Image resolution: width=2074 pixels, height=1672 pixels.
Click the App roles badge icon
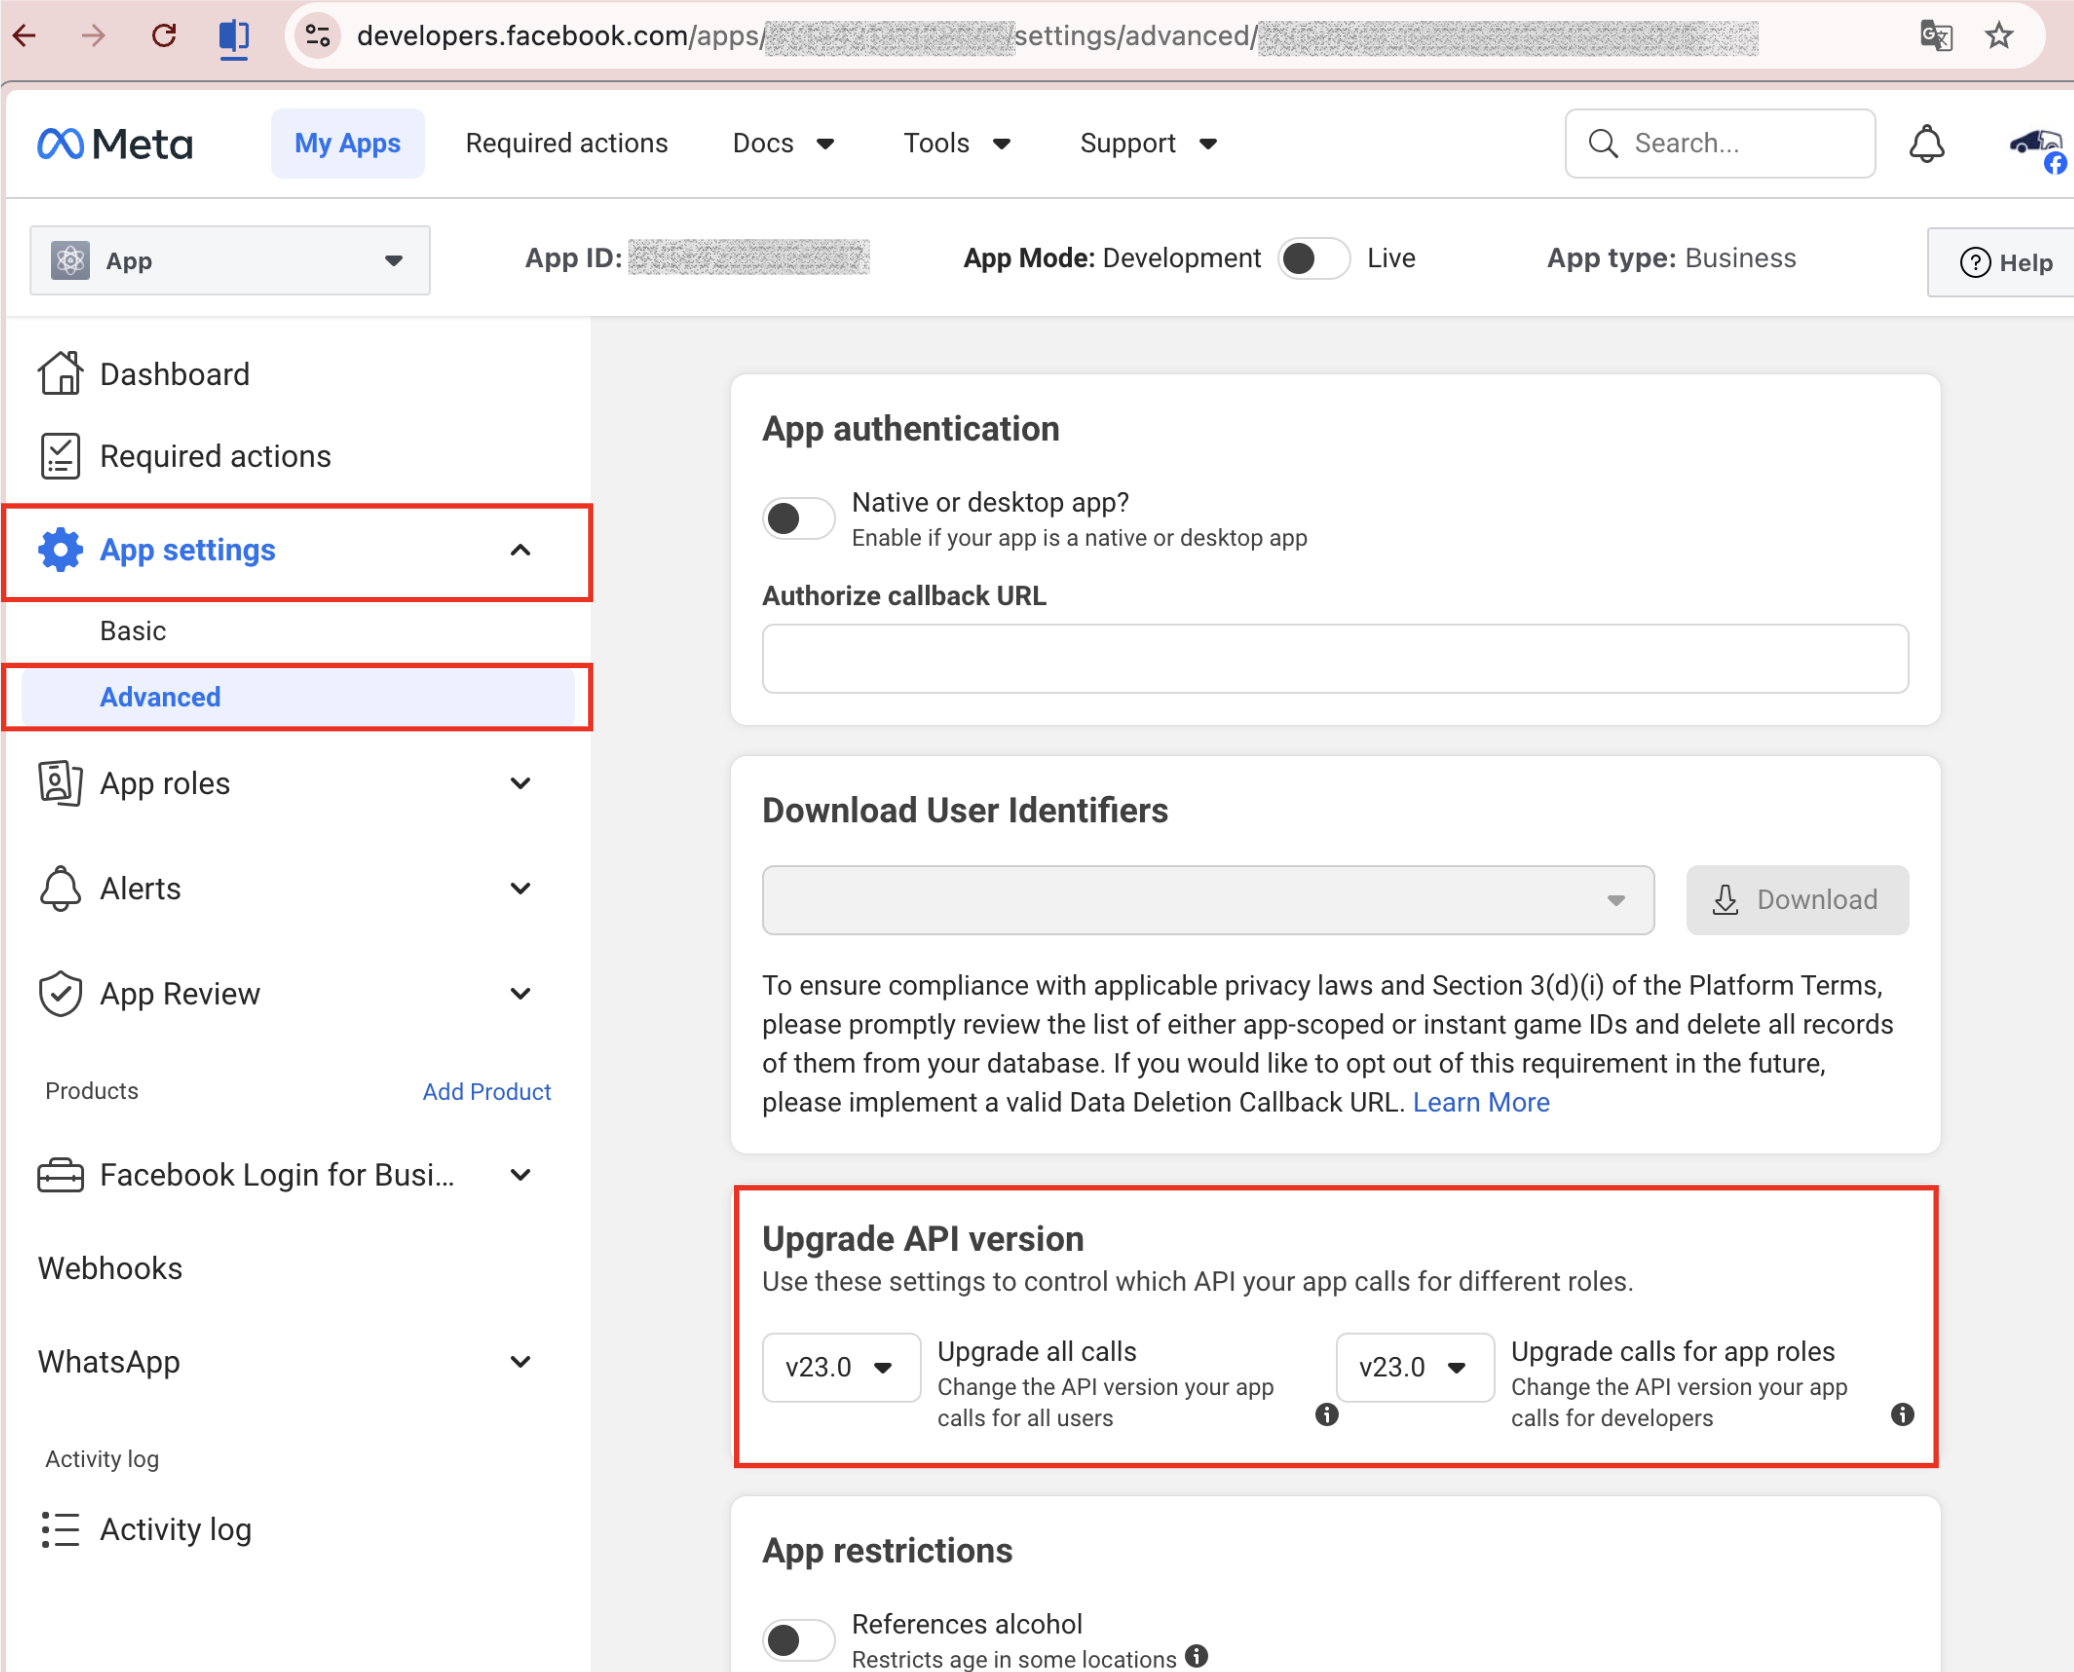pyautogui.click(x=60, y=783)
